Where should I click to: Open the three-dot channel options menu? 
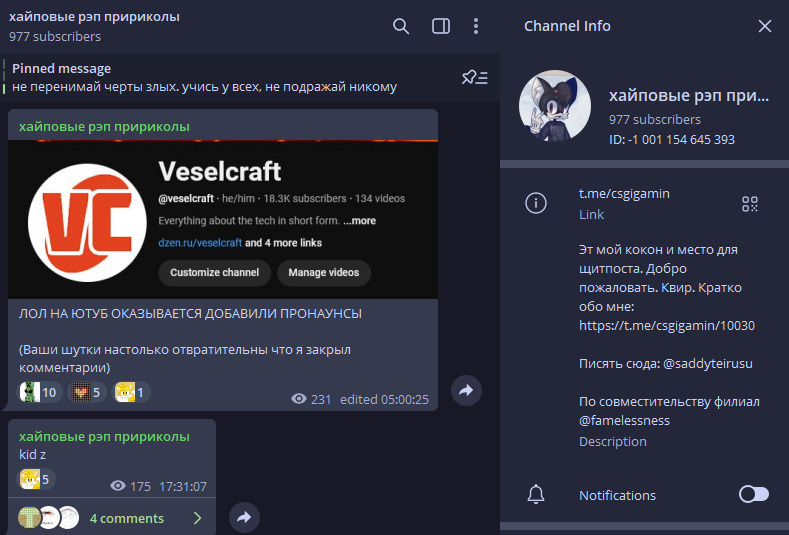[x=476, y=26]
